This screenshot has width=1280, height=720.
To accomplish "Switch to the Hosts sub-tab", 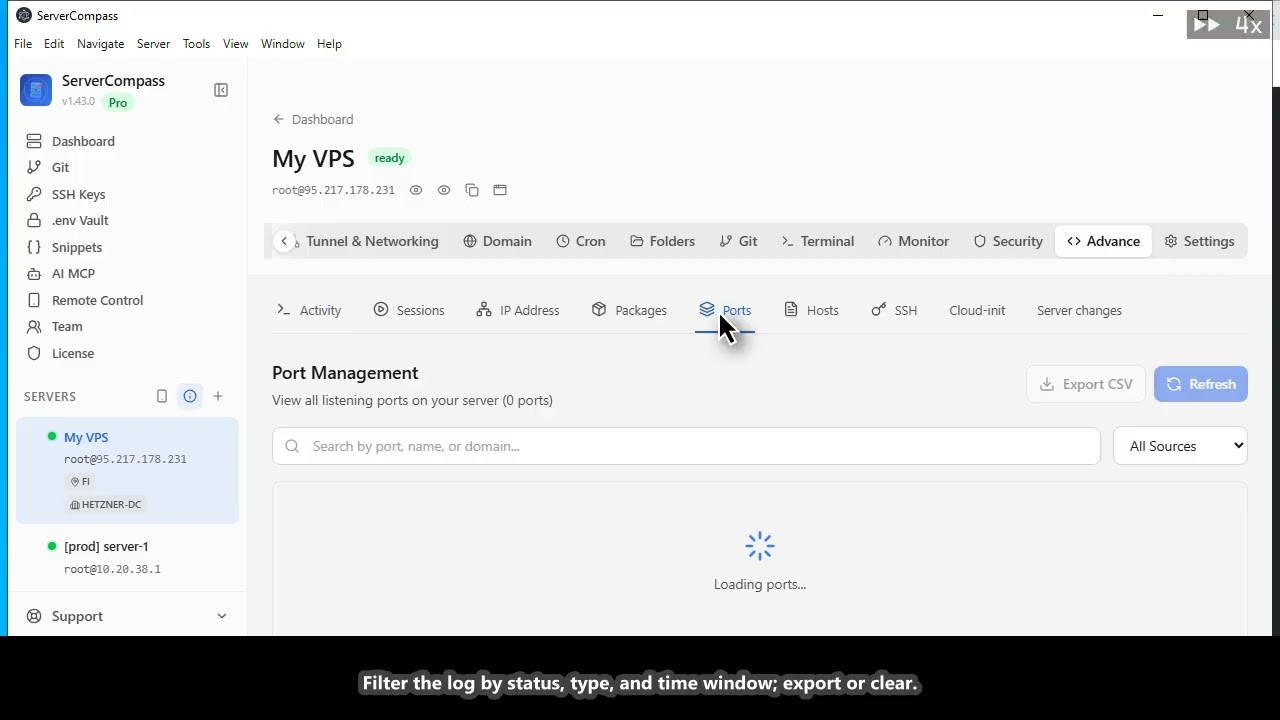I will click(x=811, y=310).
